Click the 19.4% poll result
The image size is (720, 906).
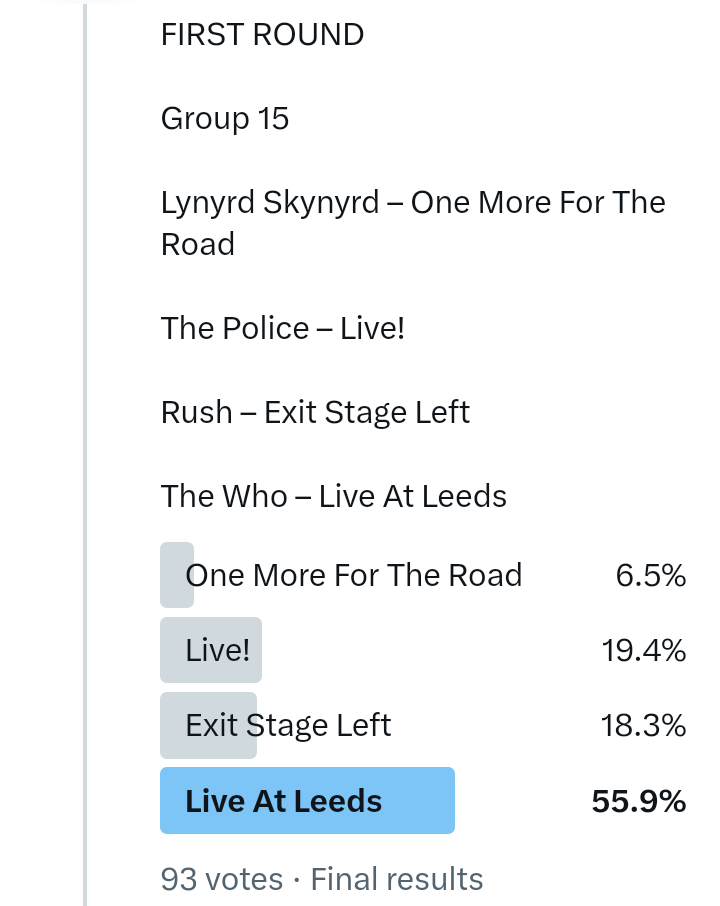click(644, 651)
